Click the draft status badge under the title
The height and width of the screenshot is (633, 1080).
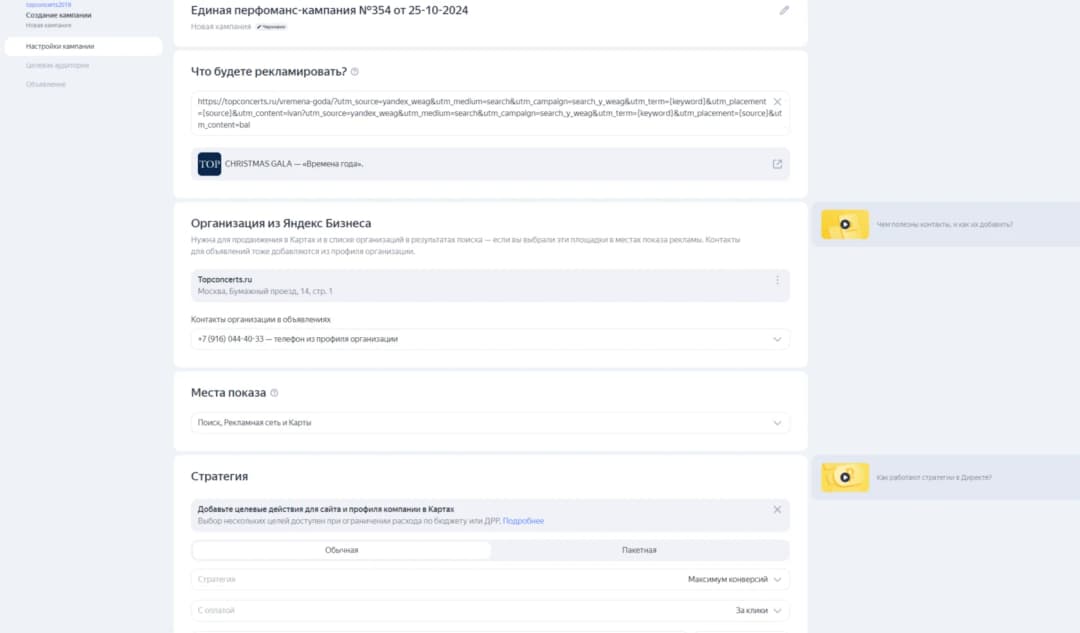coord(271,27)
